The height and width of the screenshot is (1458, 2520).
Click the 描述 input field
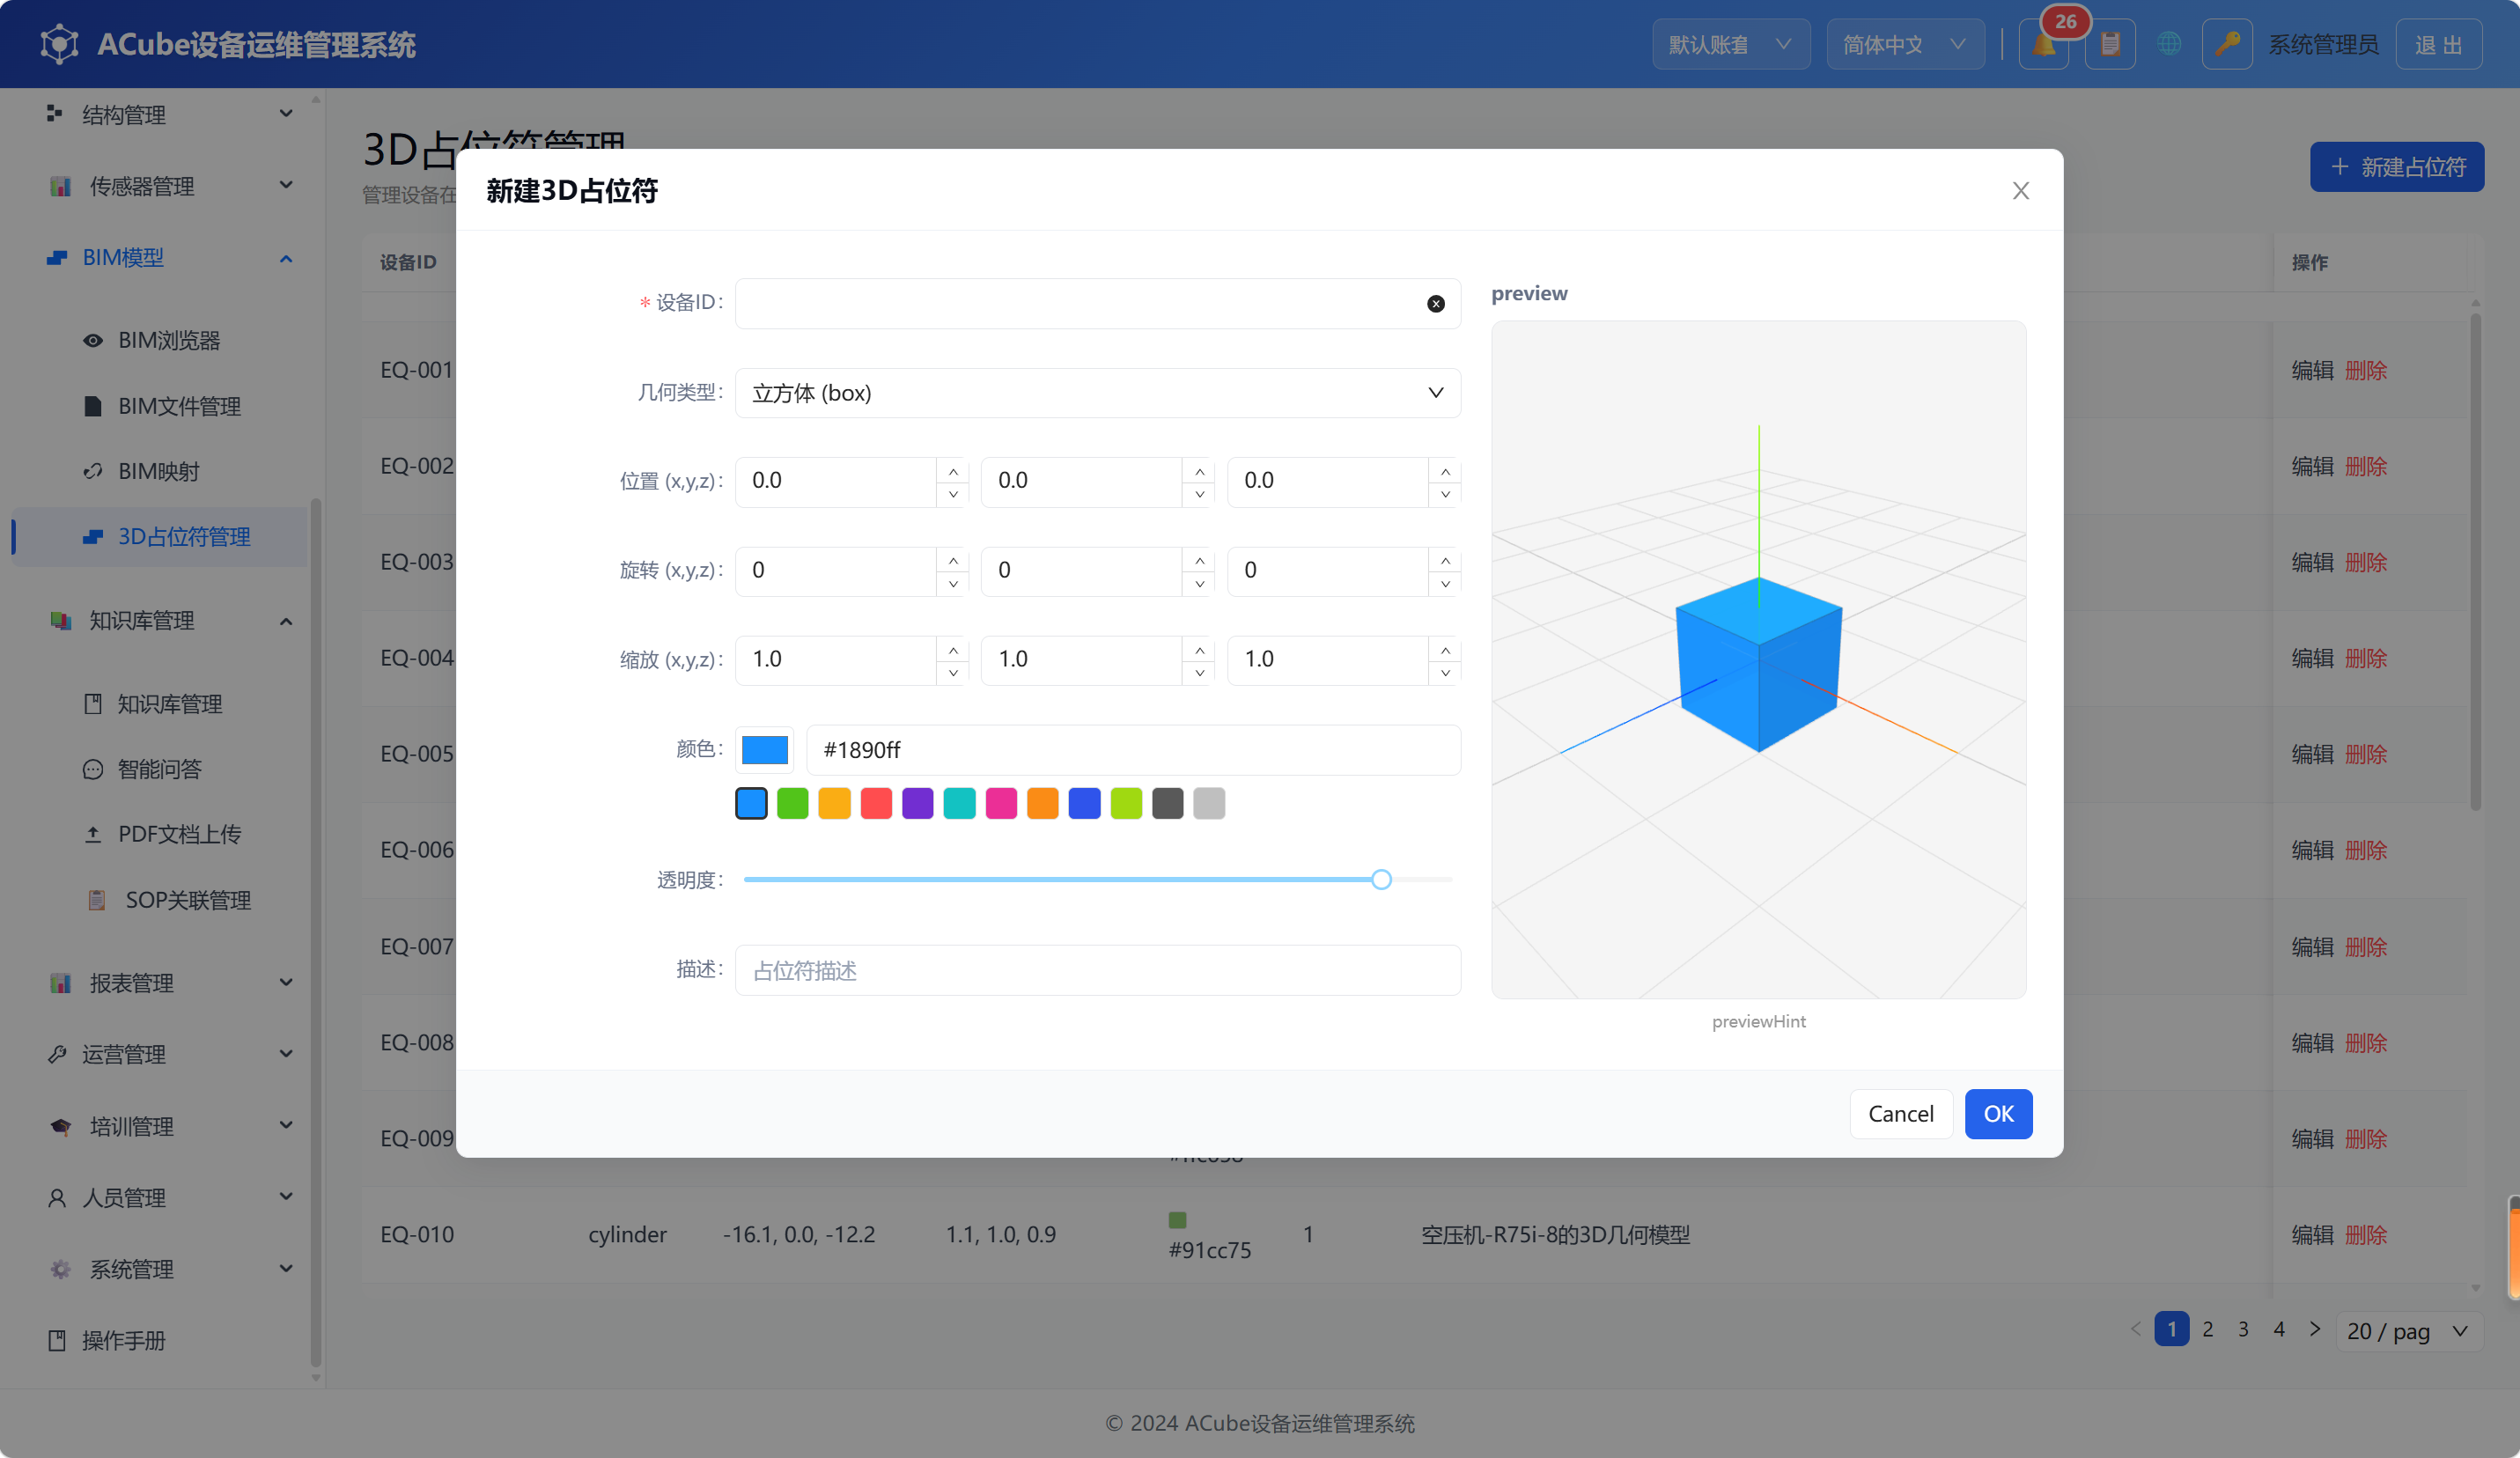click(x=1097, y=970)
